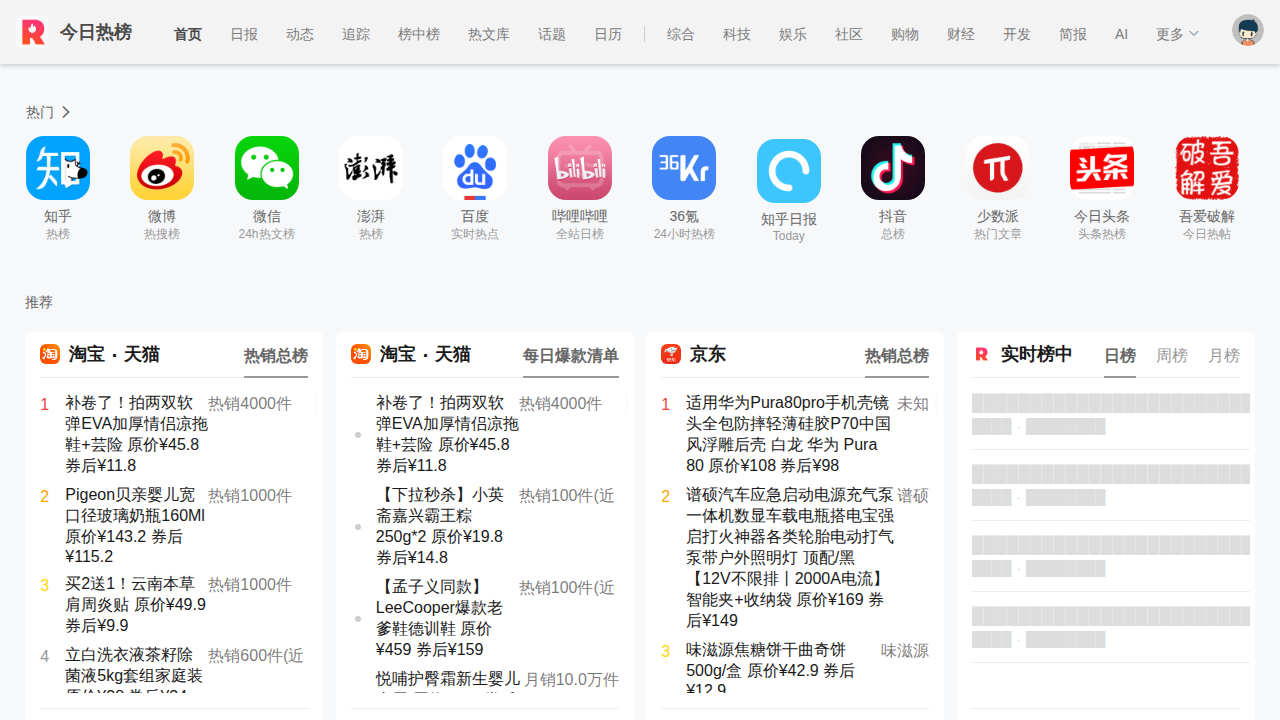The height and width of the screenshot is (720, 1280).
Task: Open the 追踪 nav item
Action: point(356,34)
